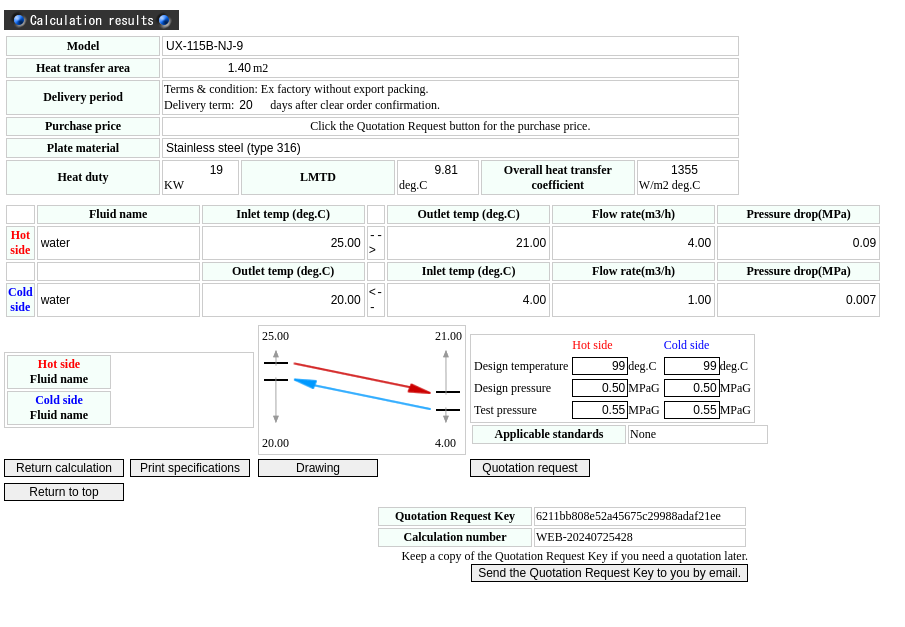Click the left blue globe icon in header
The image size is (905, 627).
click(19, 20)
